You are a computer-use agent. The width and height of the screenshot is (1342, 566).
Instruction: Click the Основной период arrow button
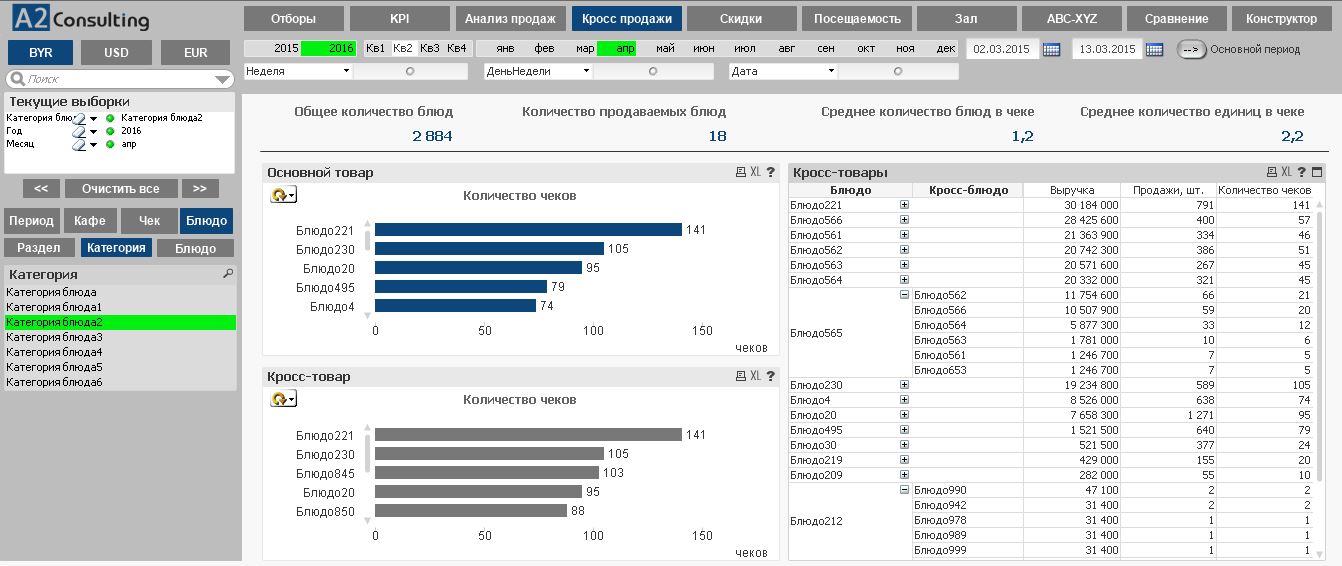[1191, 49]
